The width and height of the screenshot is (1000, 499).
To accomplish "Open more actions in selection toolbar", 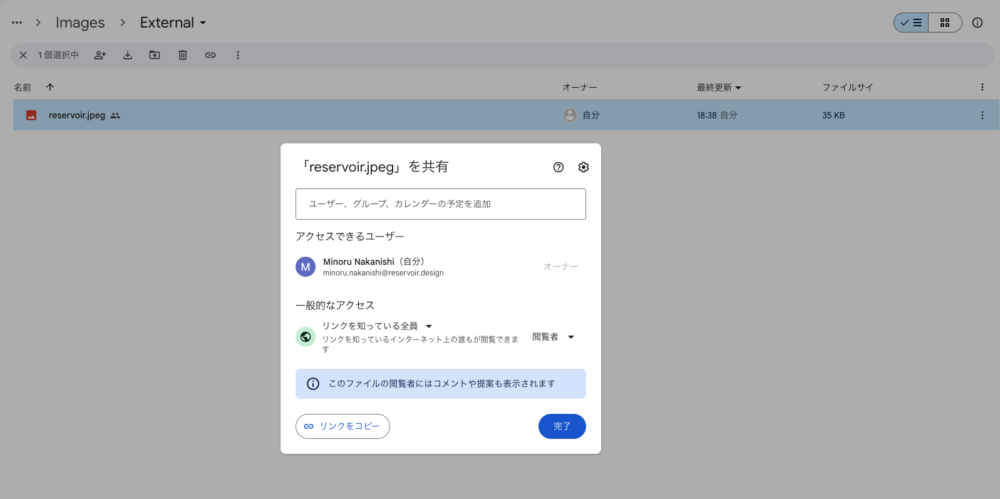I will pyautogui.click(x=238, y=55).
